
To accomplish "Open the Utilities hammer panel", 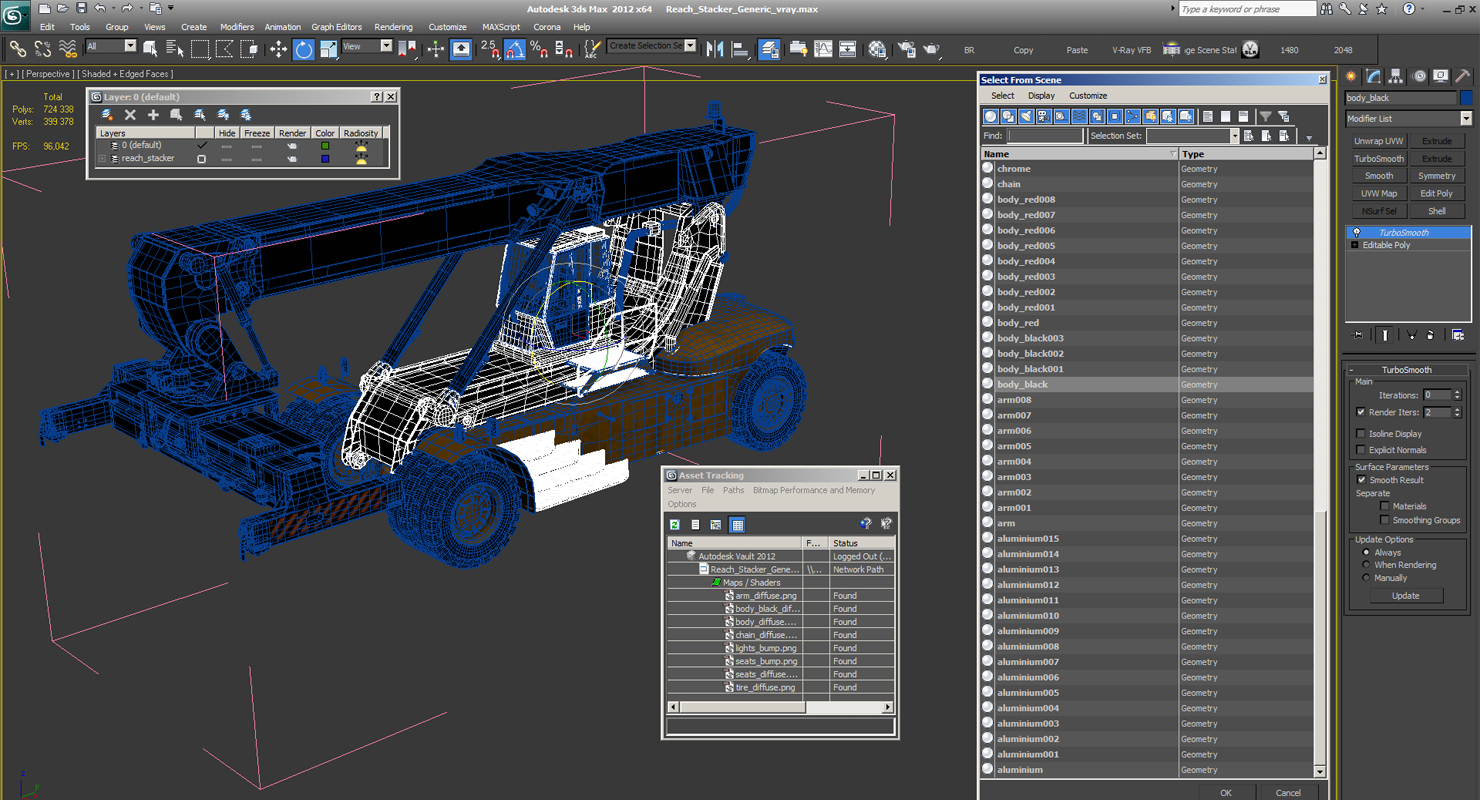I will (1463, 76).
